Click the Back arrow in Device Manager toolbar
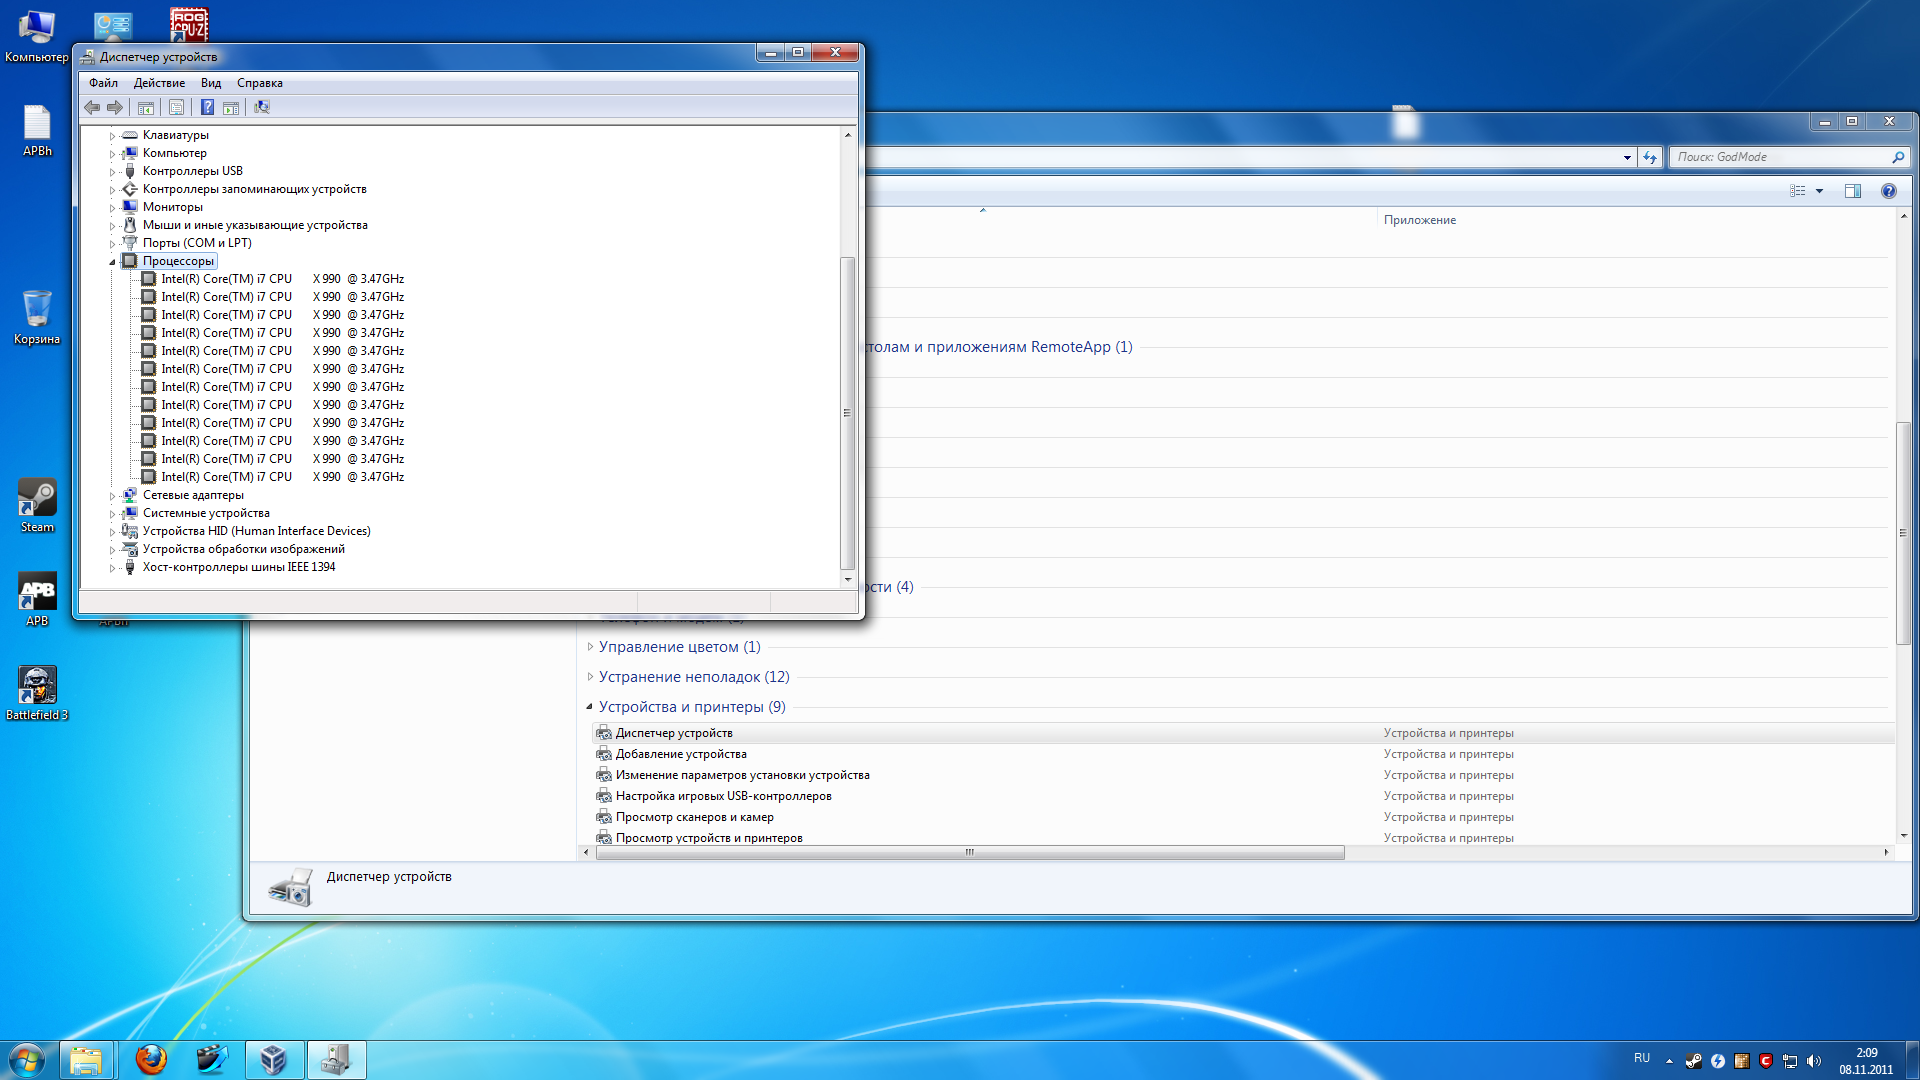Viewport: 1920px width, 1080px height. tap(92, 107)
